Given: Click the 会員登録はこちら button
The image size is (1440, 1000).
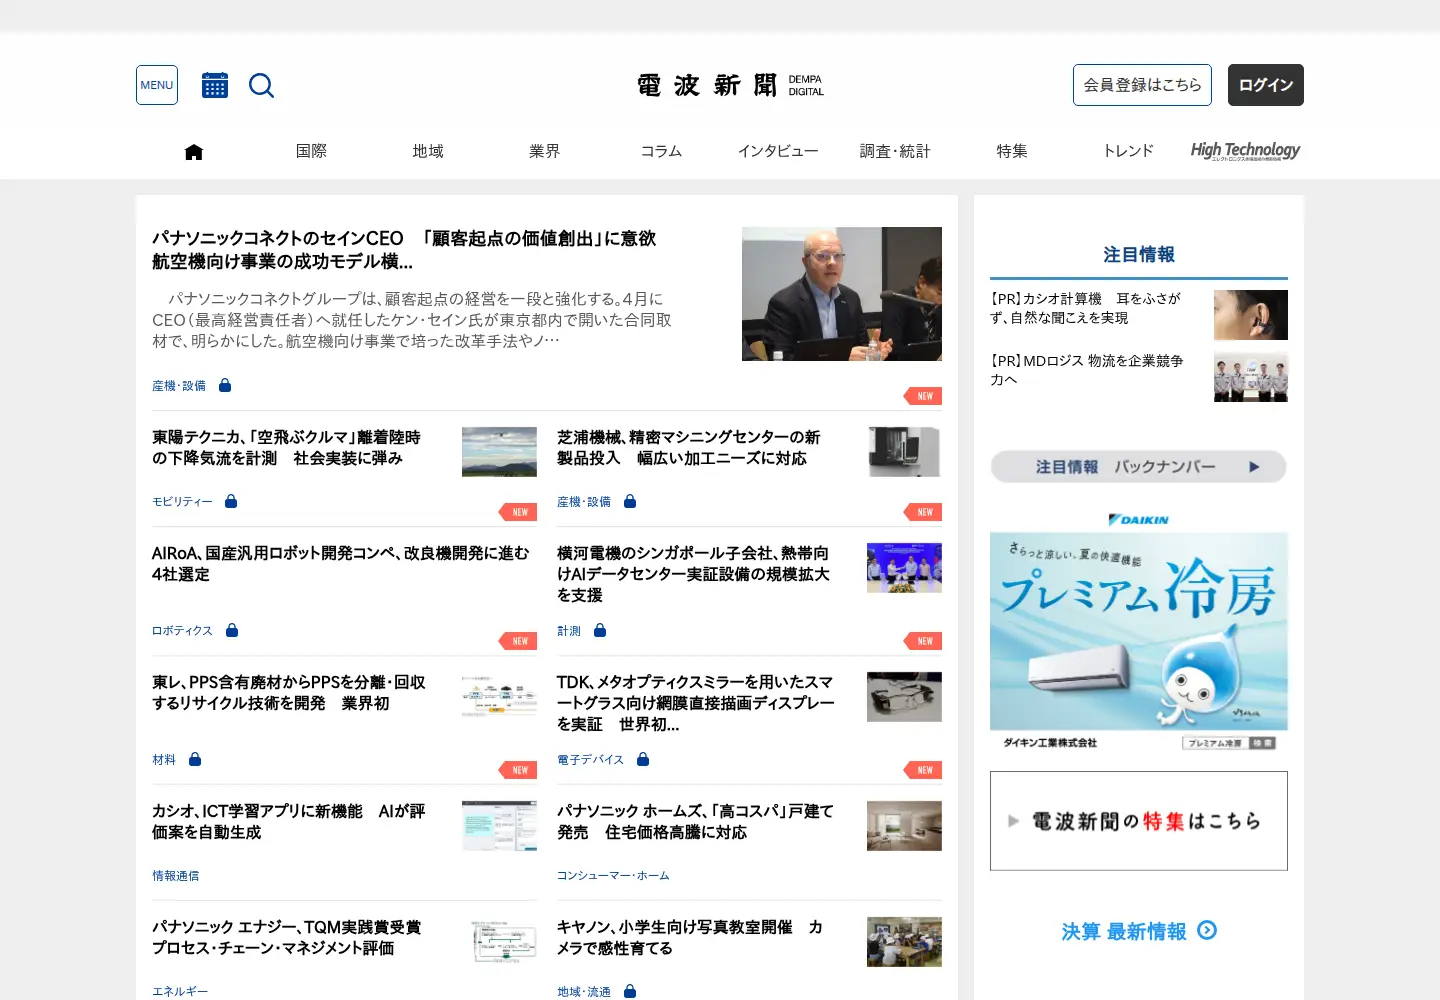Looking at the screenshot, I should pos(1142,85).
